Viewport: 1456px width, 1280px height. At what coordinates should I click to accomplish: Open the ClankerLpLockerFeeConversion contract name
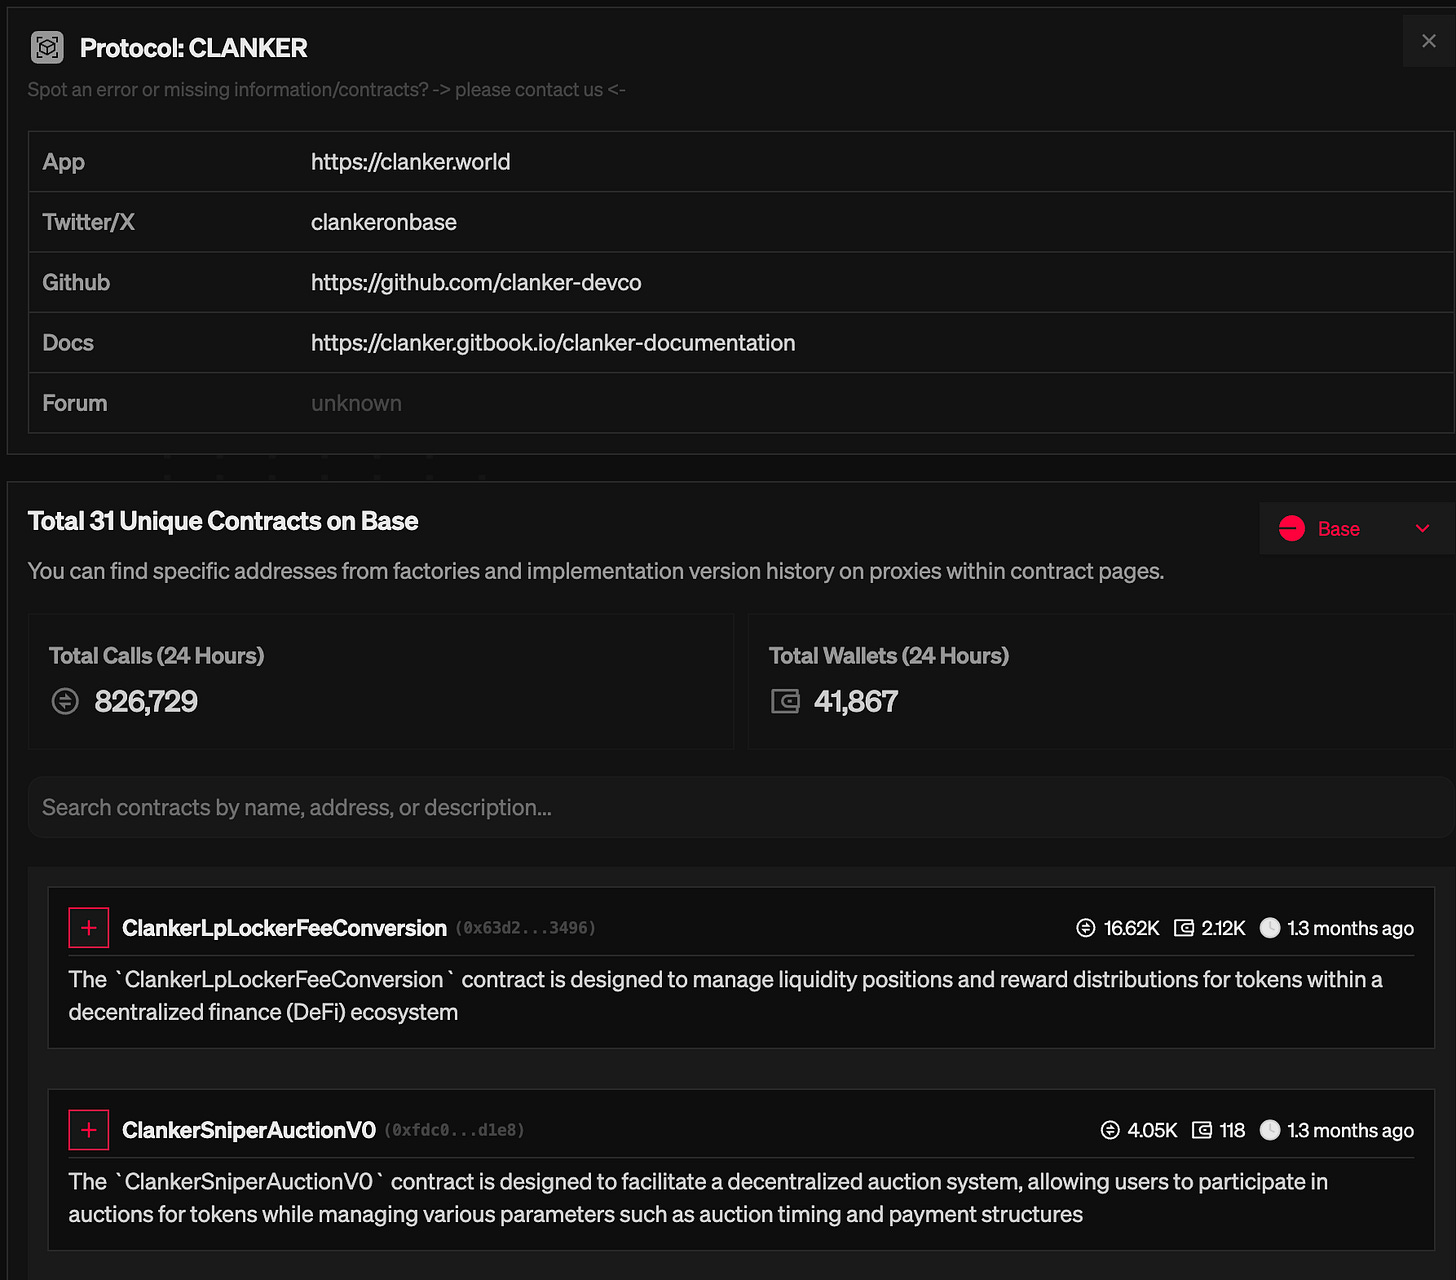click(284, 928)
